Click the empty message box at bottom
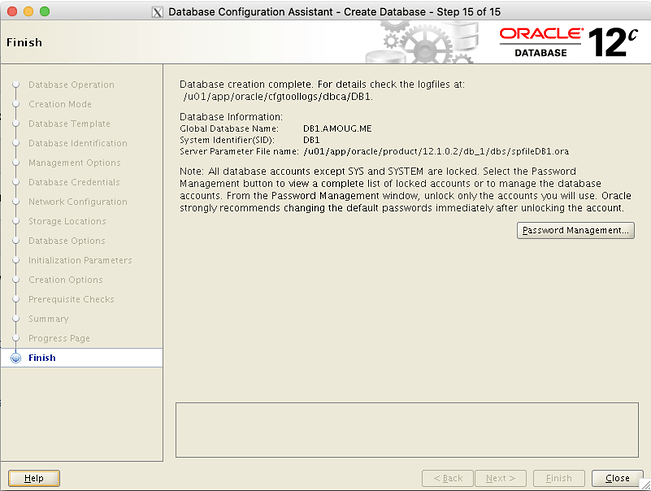 click(x=407, y=430)
